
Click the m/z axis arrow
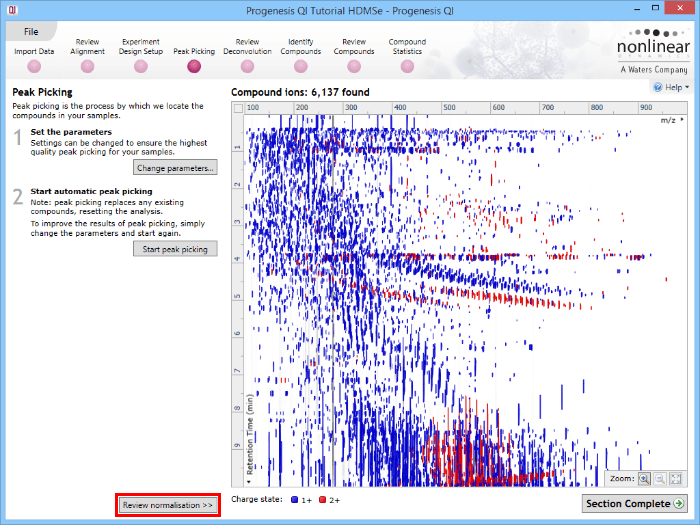tap(682, 120)
